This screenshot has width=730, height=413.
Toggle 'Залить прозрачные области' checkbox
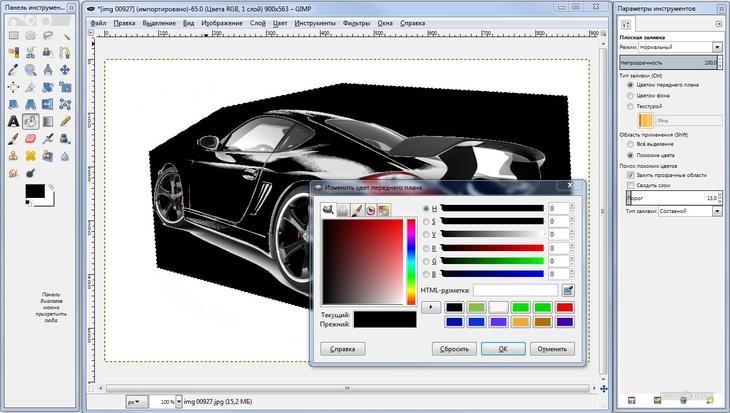point(630,175)
